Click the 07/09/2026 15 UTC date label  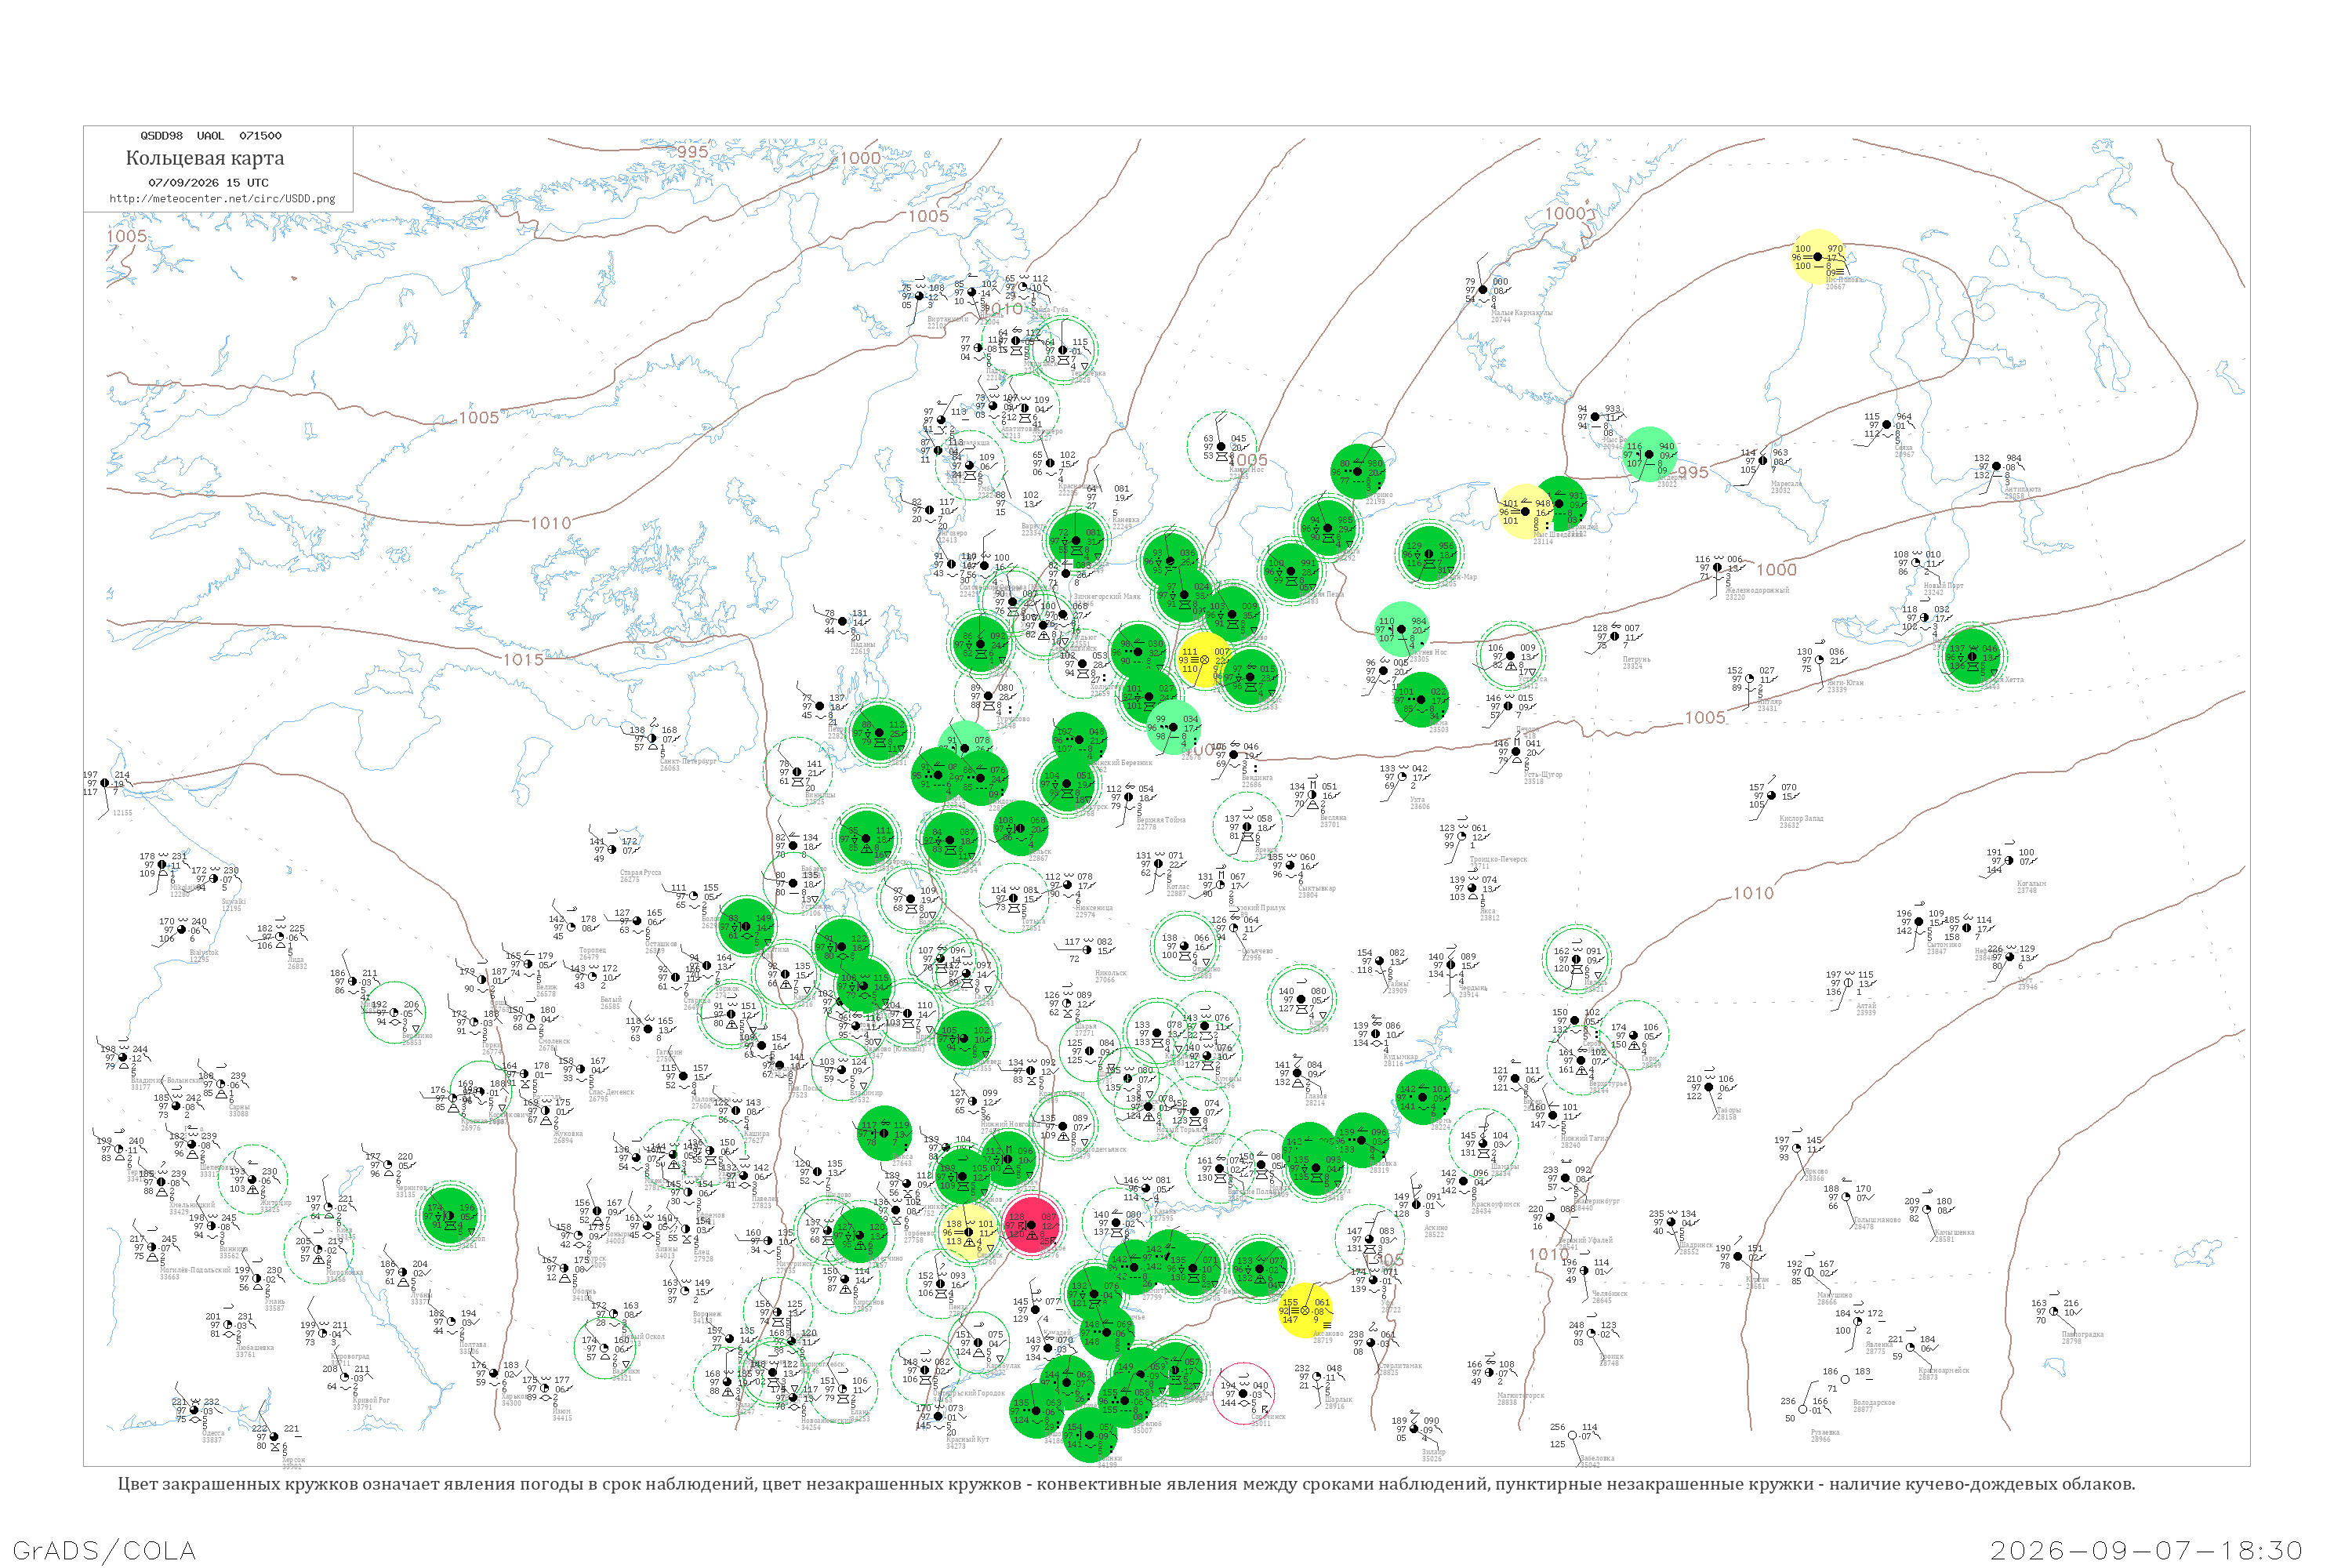(x=208, y=183)
